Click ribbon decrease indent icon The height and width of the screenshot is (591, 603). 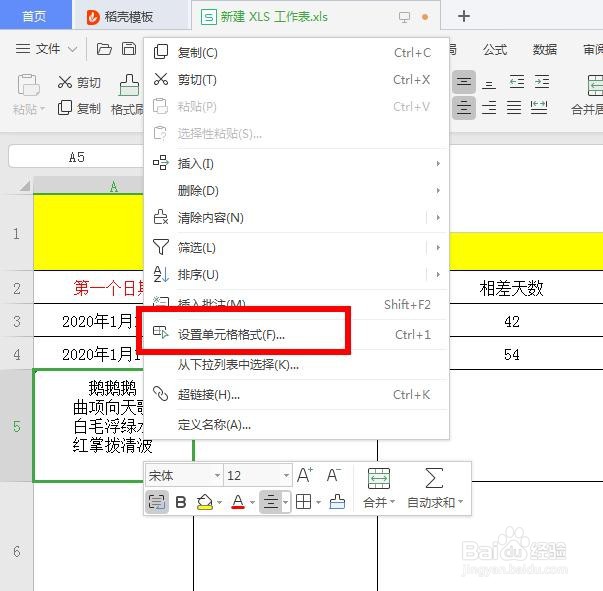pos(517,82)
